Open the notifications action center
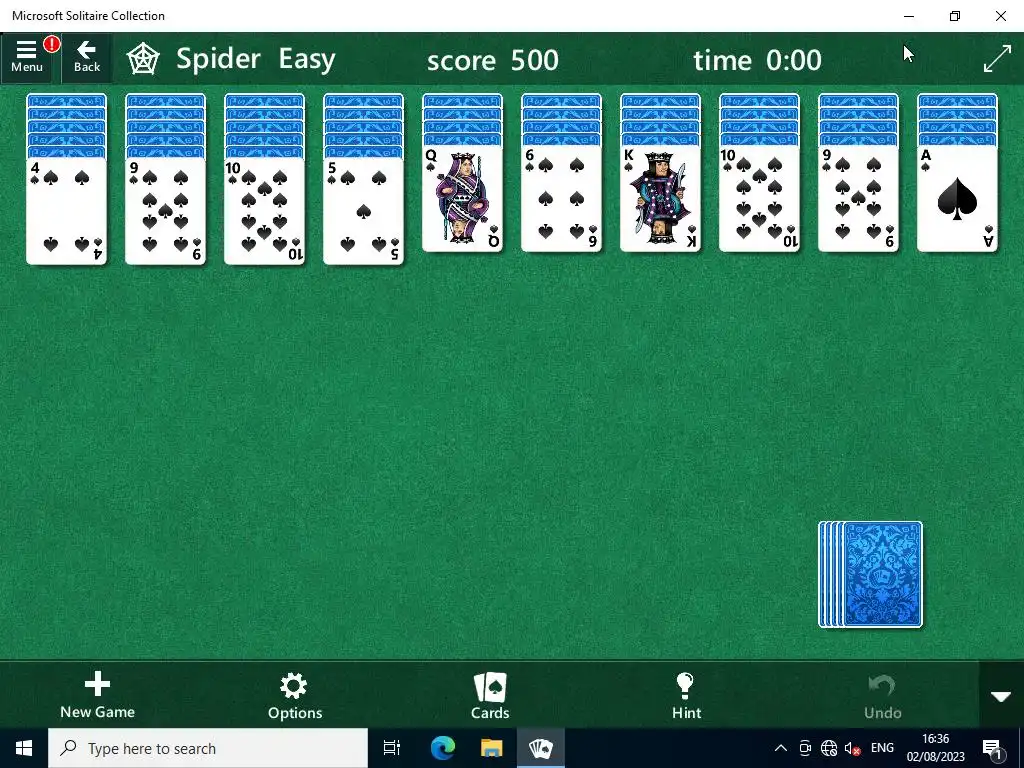This screenshot has width=1024, height=768. pos(992,748)
